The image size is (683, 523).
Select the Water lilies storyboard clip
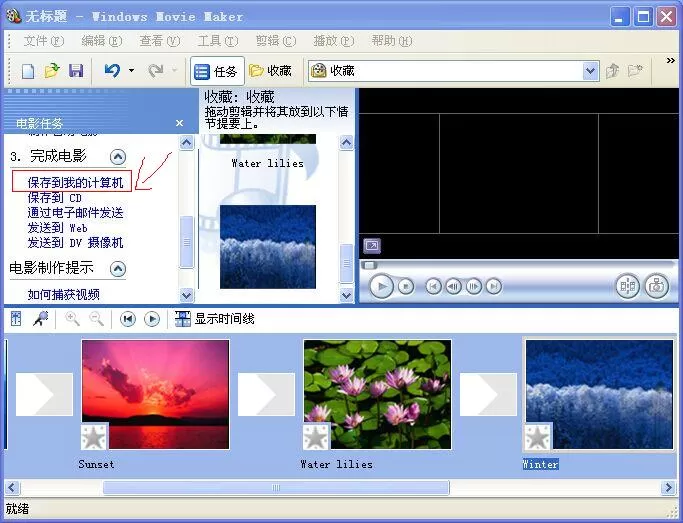(378, 394)
